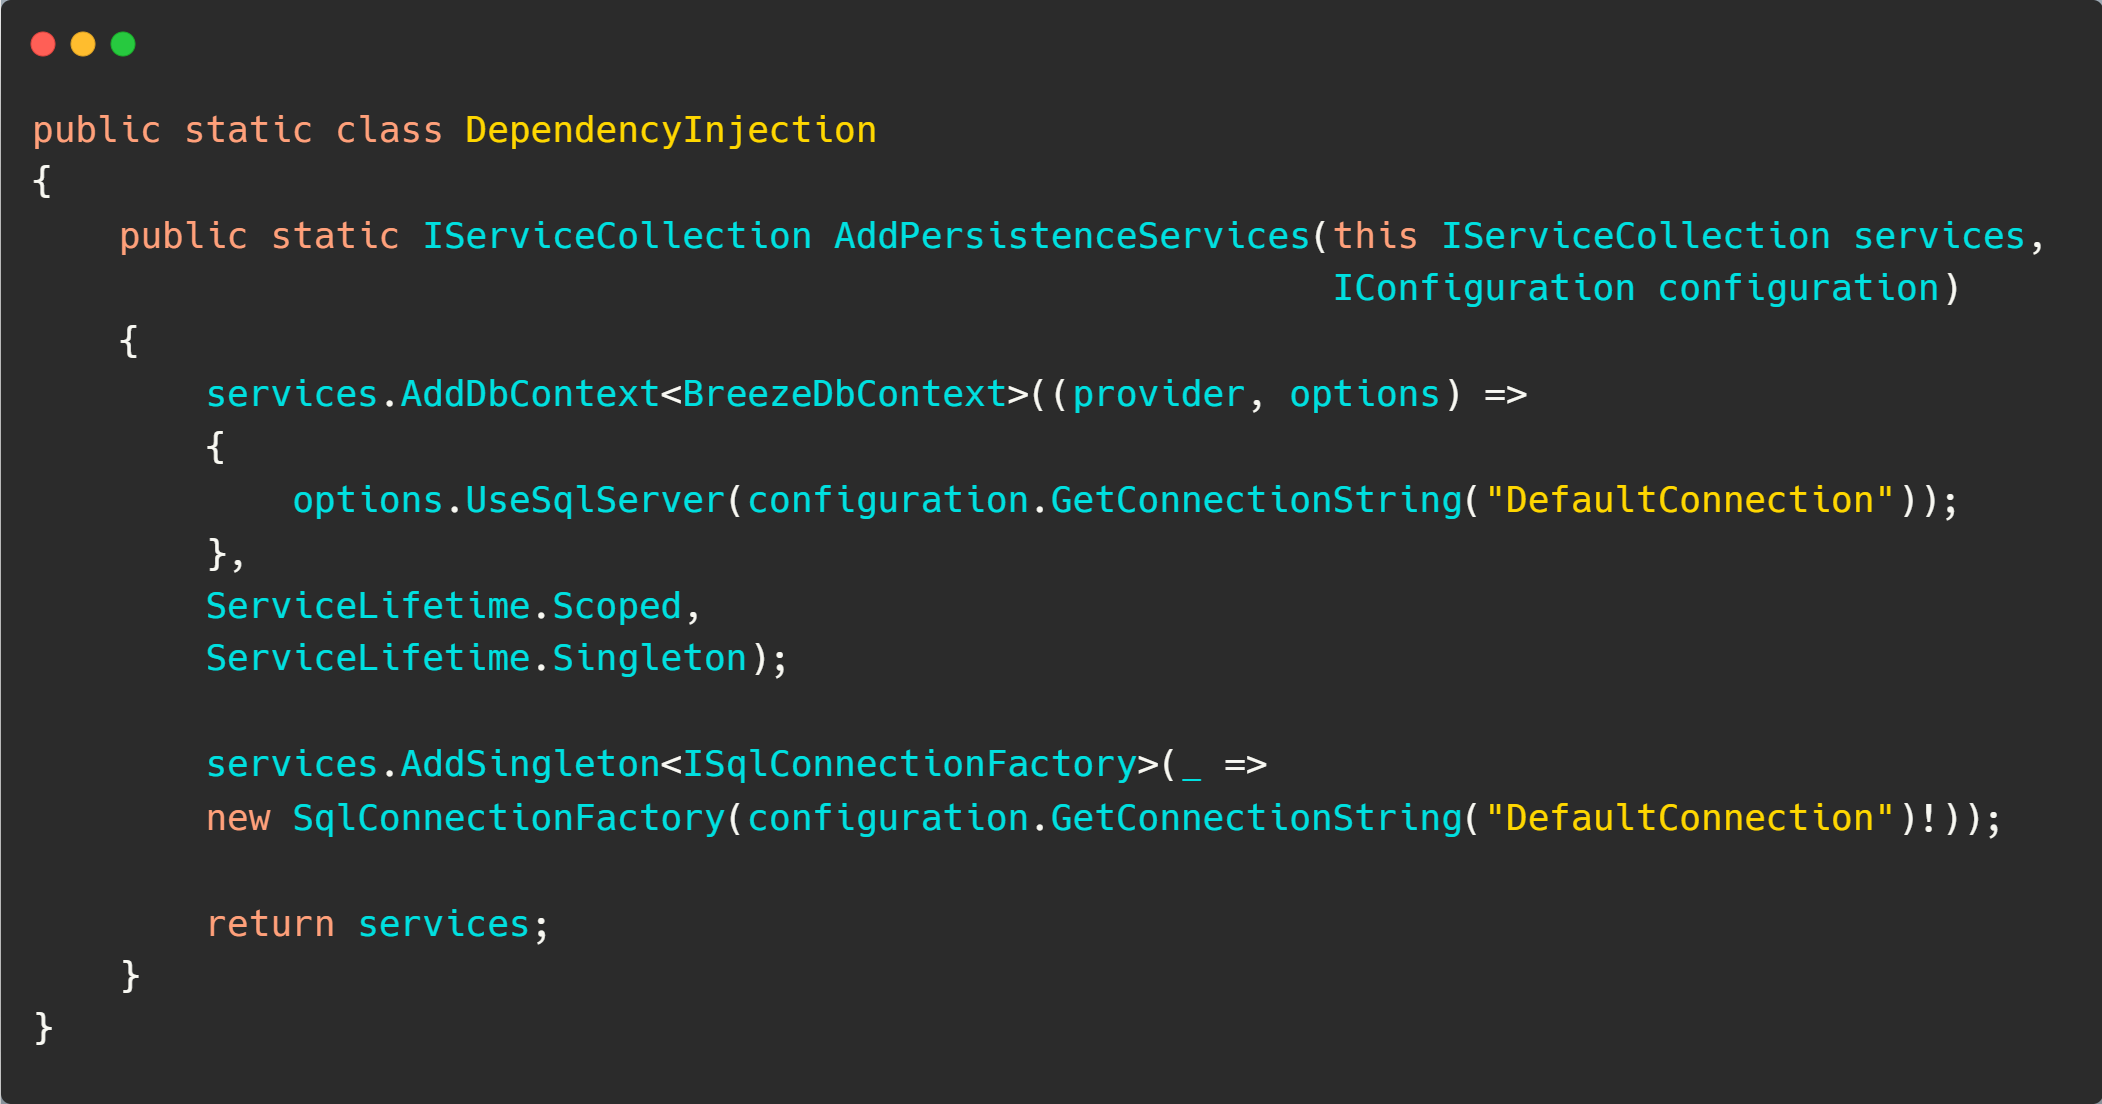Click the SqlConnectionFactory constructor name
This screenshot has height=1104, width=2102.
(508, 818)
